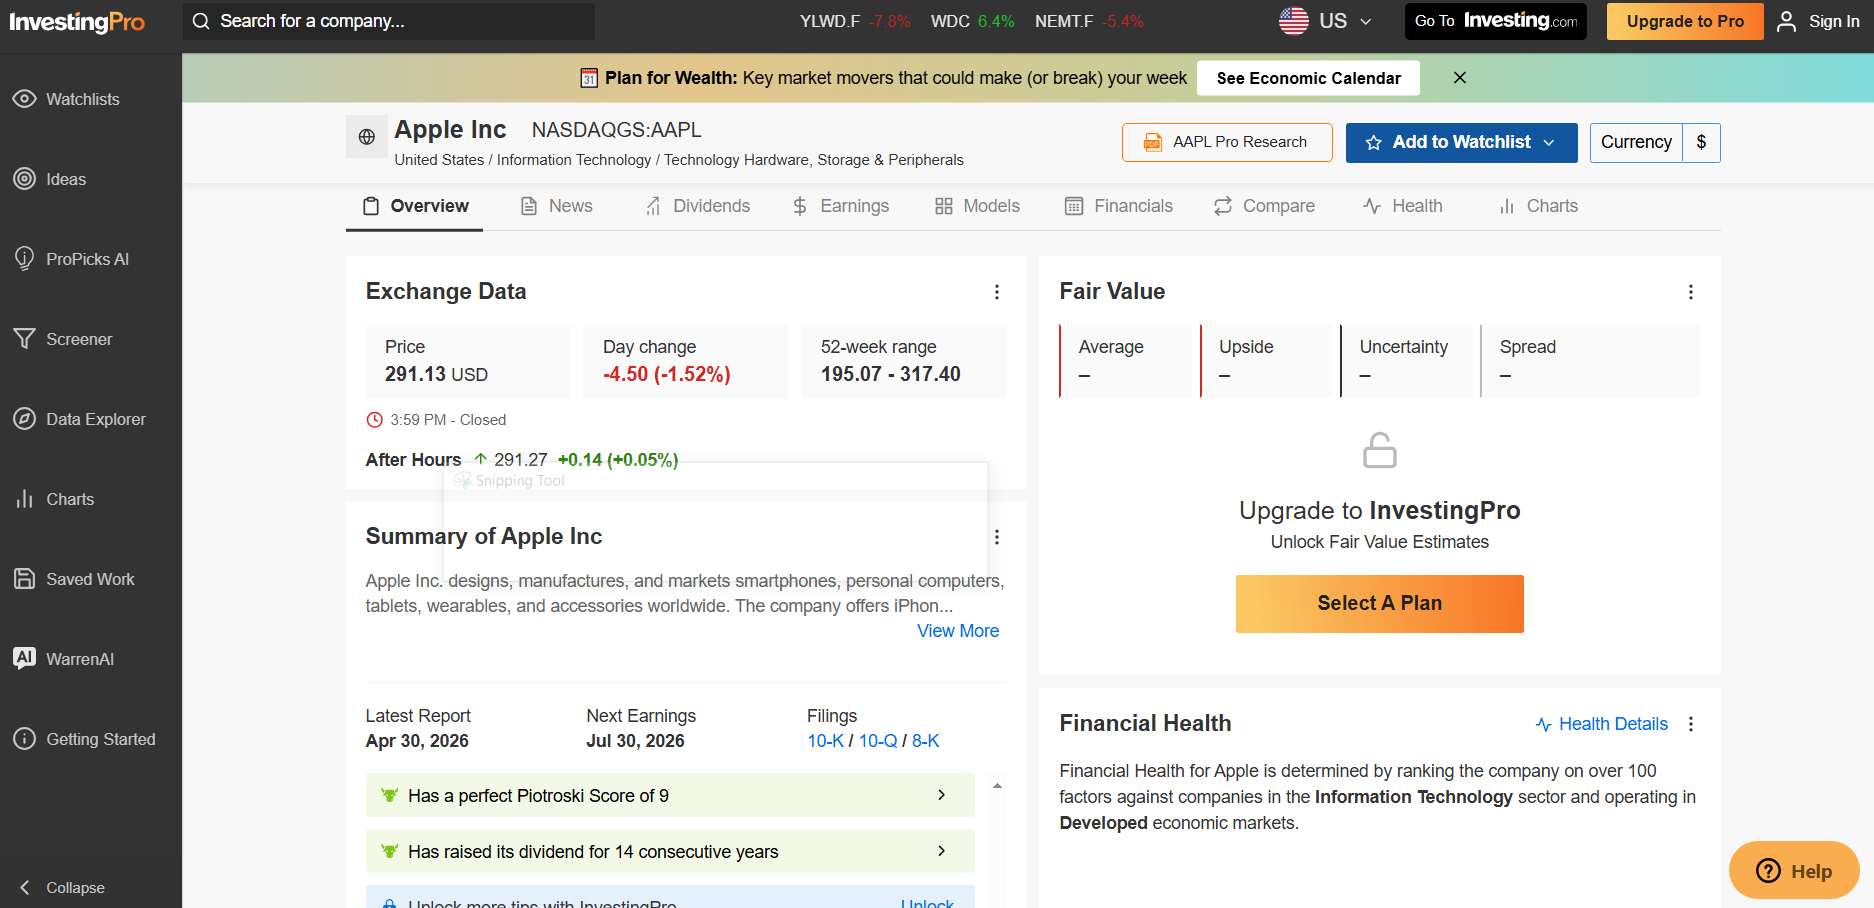Viewport: 1874px width, 908px height.
Task: Switch to the Financials tab
Action: point(1119,206)
